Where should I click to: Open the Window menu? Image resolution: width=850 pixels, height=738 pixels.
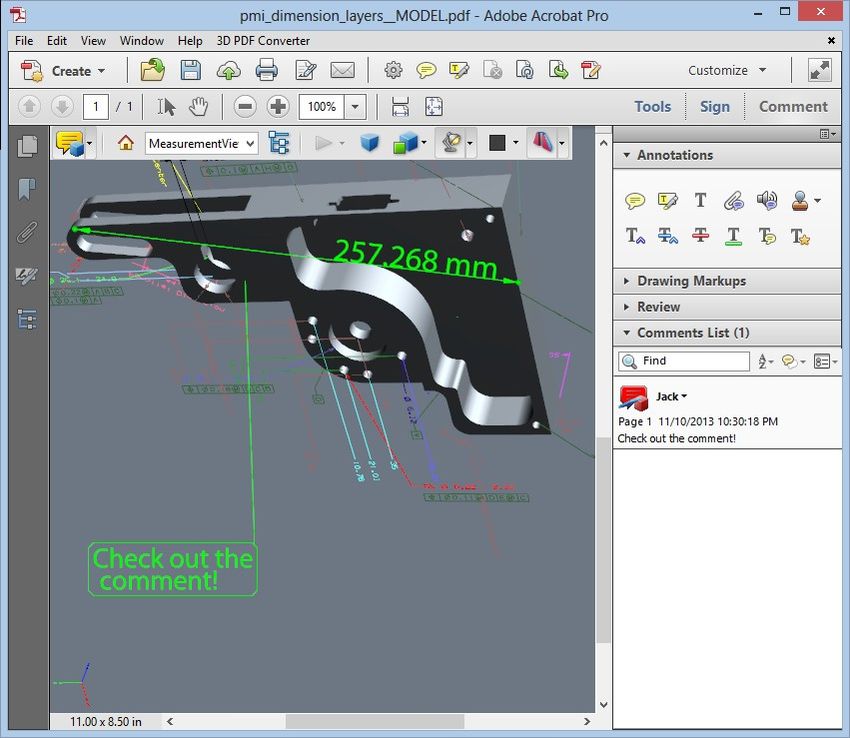141,41
